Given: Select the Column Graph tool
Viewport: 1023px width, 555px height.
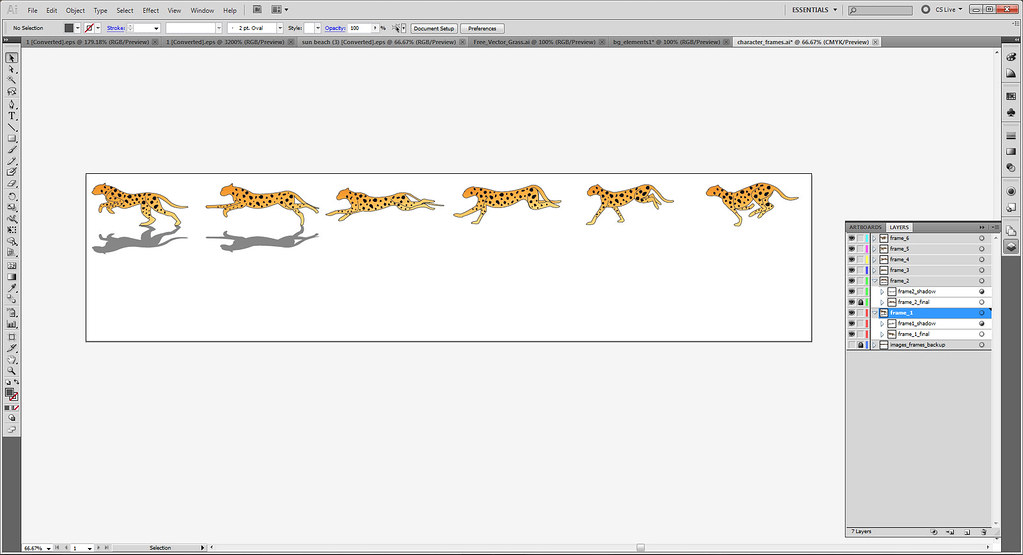Looking at the screenshot, I should (x=11, y=324).
